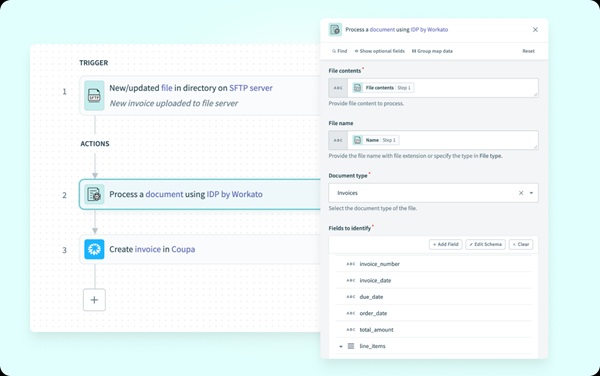
Task: Click the document link in step 2
Action: (164, 194)
